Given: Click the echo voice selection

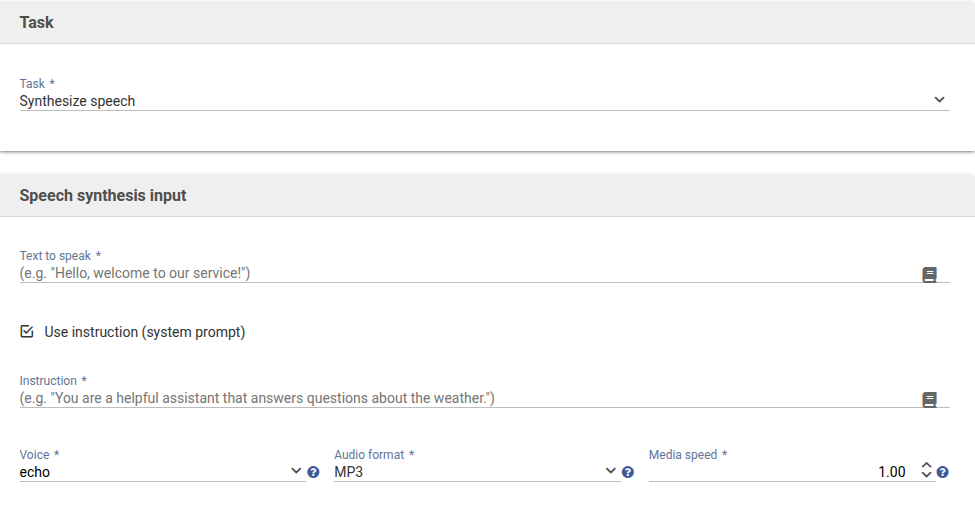Looking at the screenshot, I should point(35,472).
